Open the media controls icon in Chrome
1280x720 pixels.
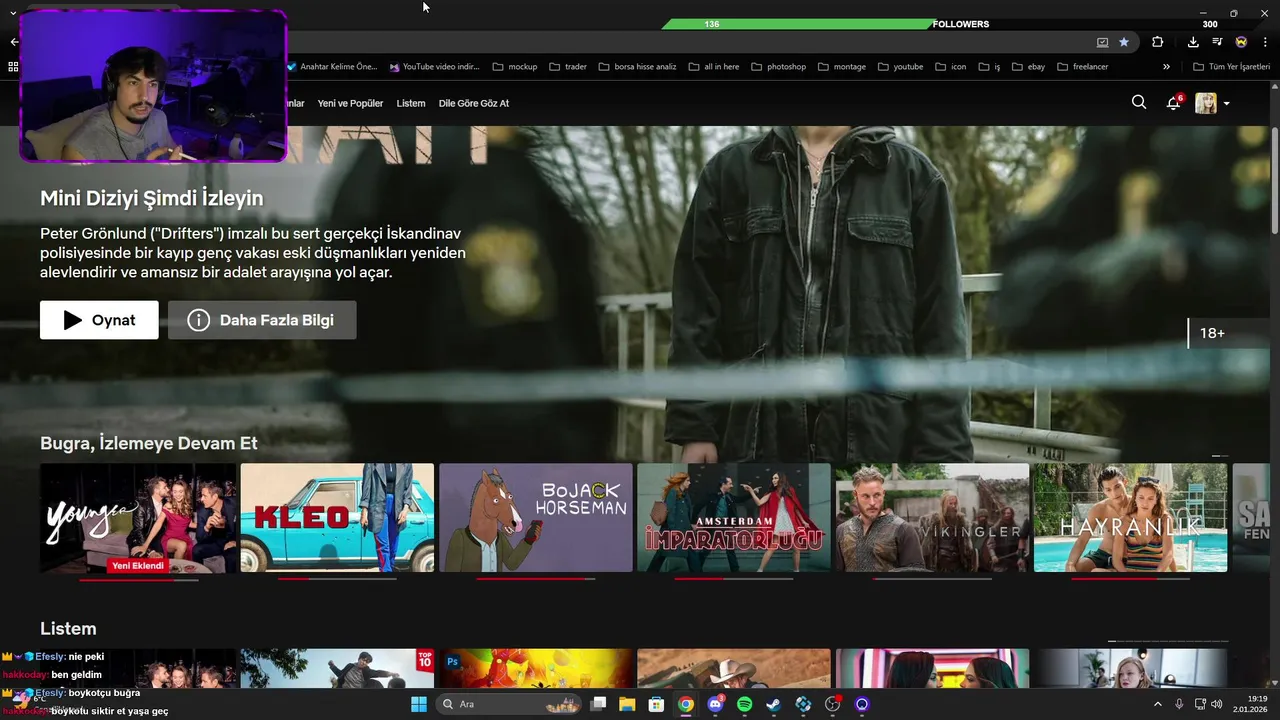tap(1217, 42)
